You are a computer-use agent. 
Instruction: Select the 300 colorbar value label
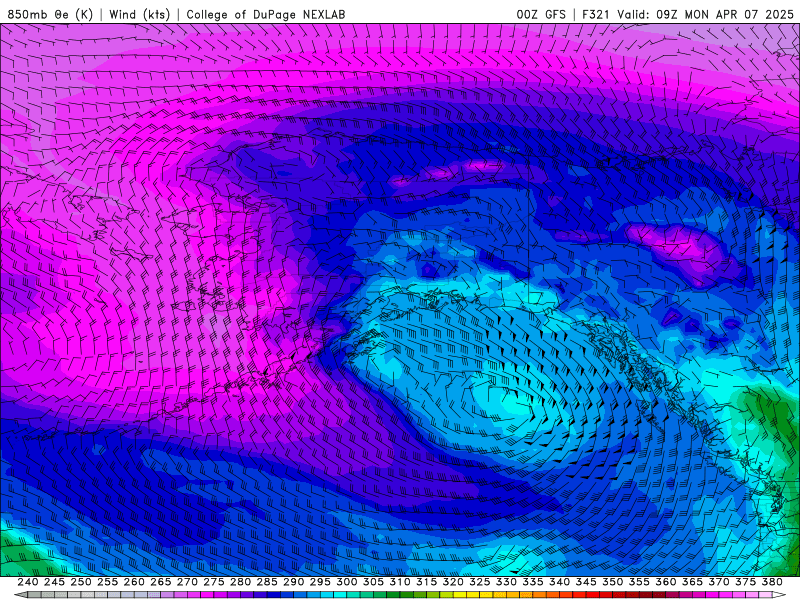(x=347, y=582)
